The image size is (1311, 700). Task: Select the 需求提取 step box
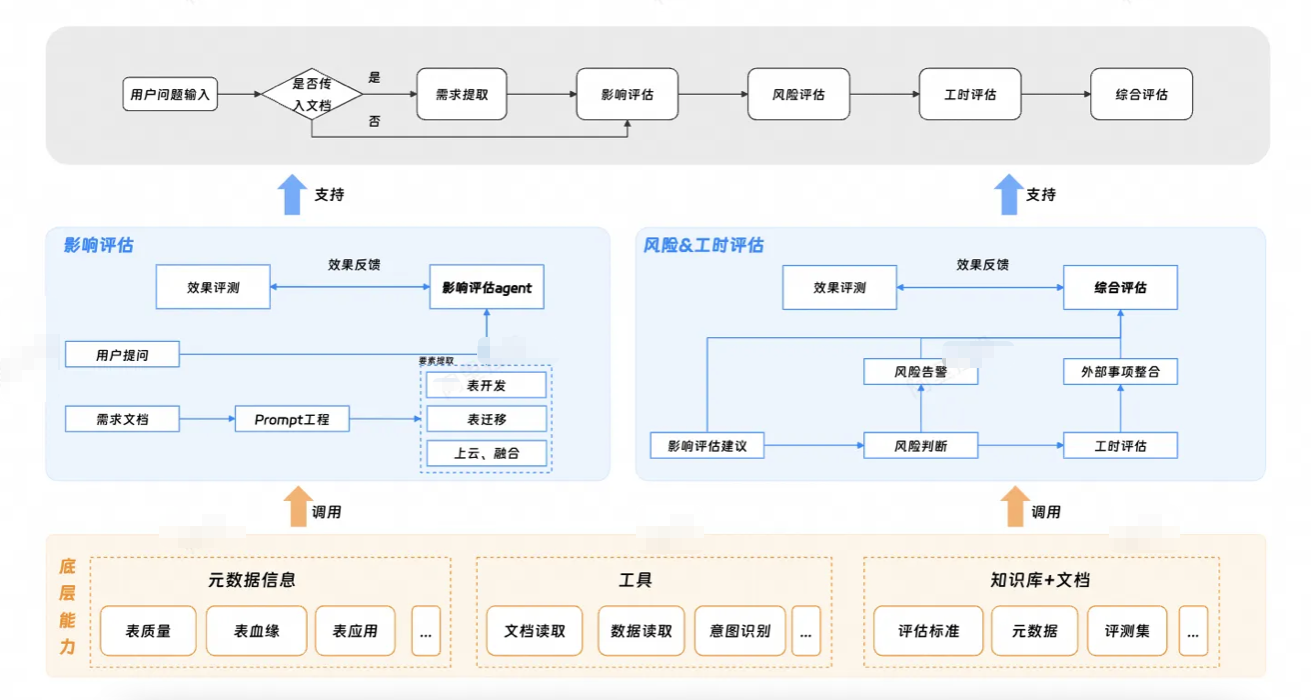[462, 94]
